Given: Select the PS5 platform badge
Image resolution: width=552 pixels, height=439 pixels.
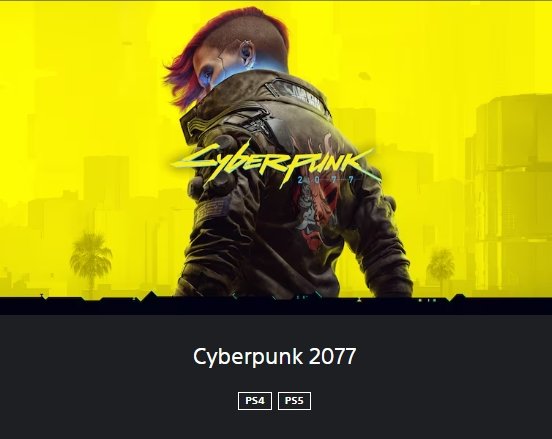Looking at the screenshot, I should [294, 401].
